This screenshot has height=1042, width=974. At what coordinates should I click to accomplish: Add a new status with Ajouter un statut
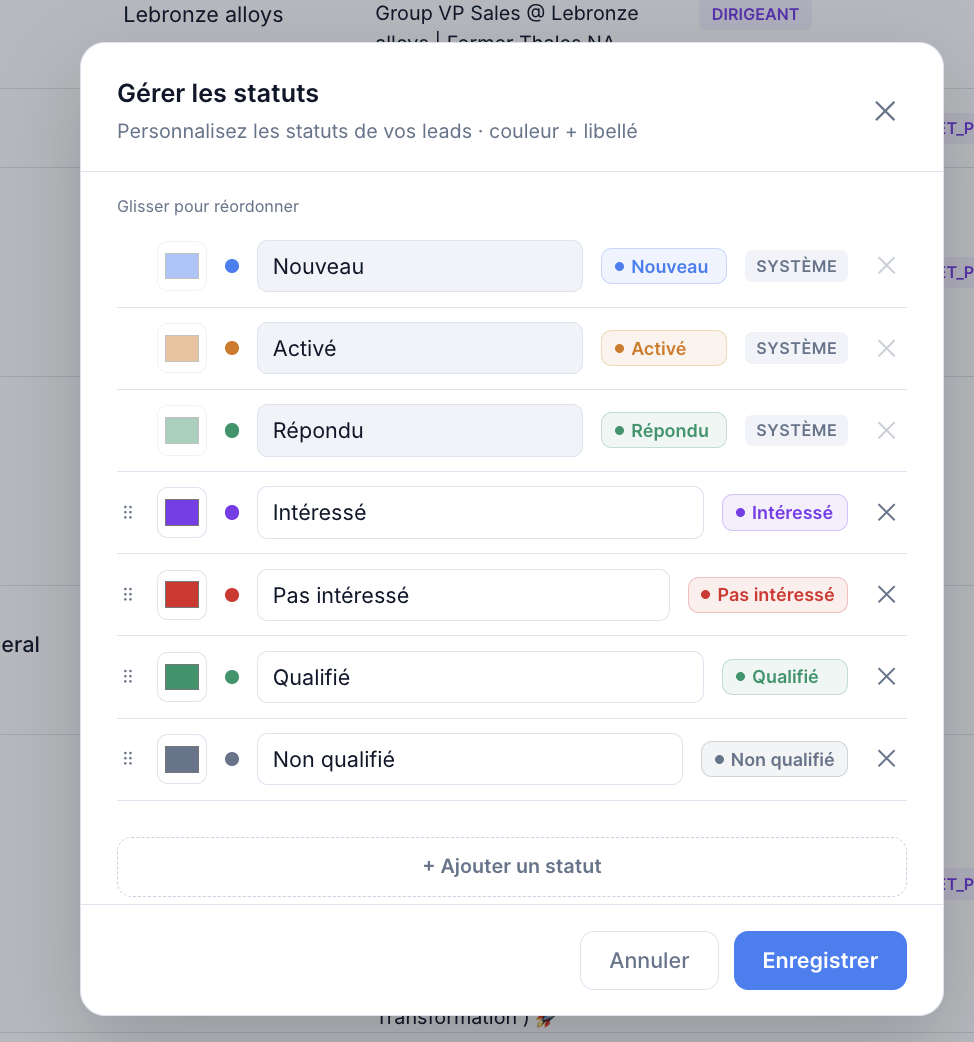coord(512,867)
